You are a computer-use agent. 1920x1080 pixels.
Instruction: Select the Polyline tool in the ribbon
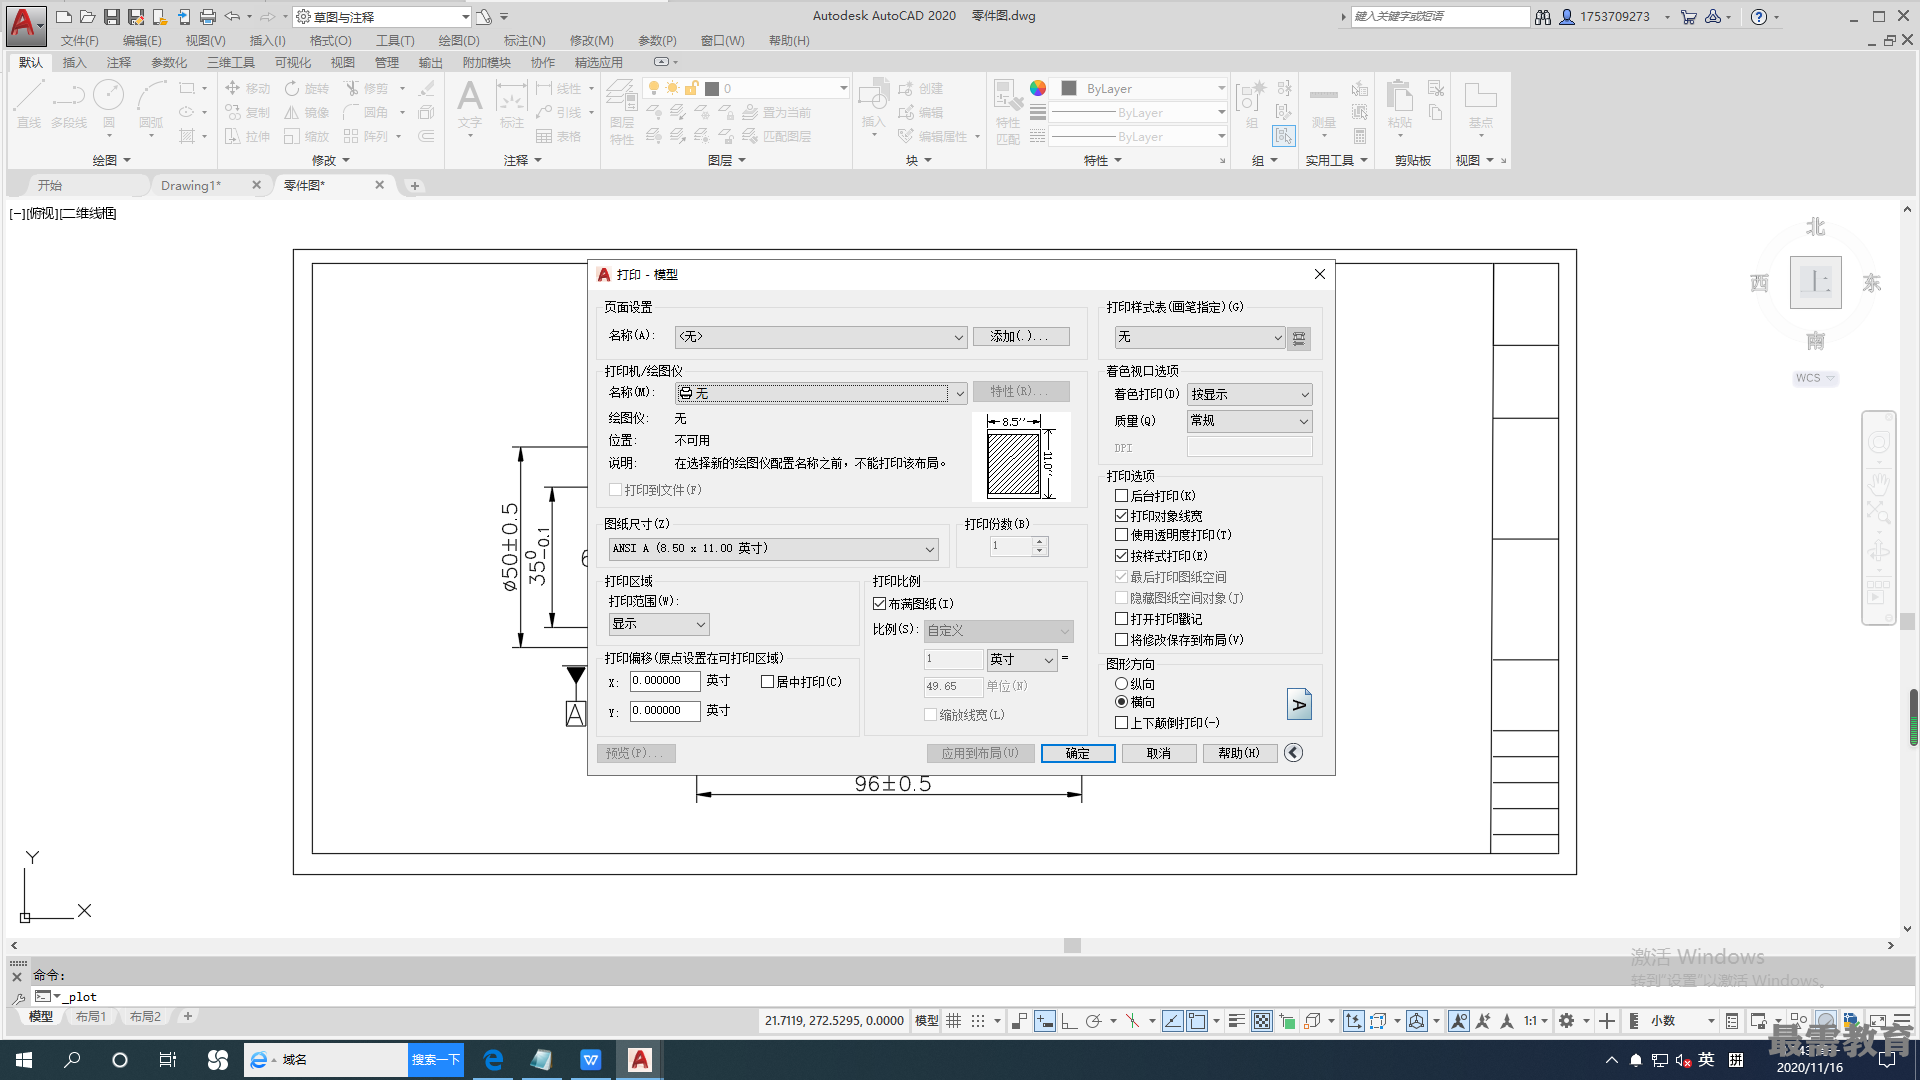pos(69,105)
